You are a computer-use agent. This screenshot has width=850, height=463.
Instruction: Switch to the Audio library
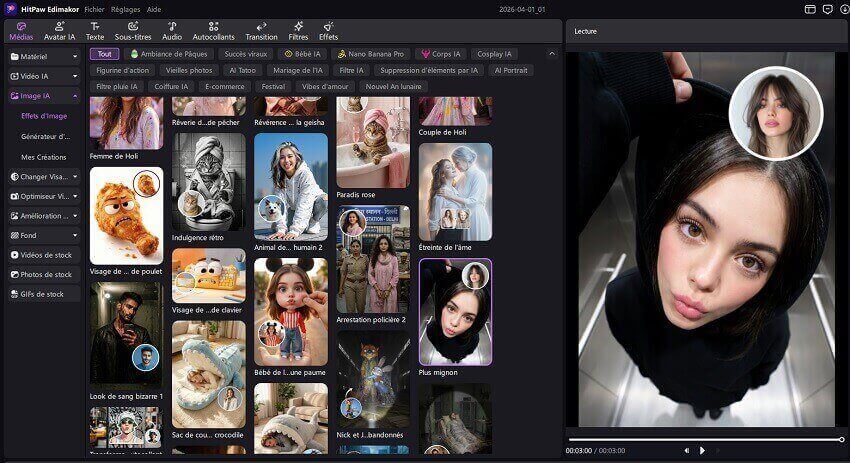[x=172, y=30]
